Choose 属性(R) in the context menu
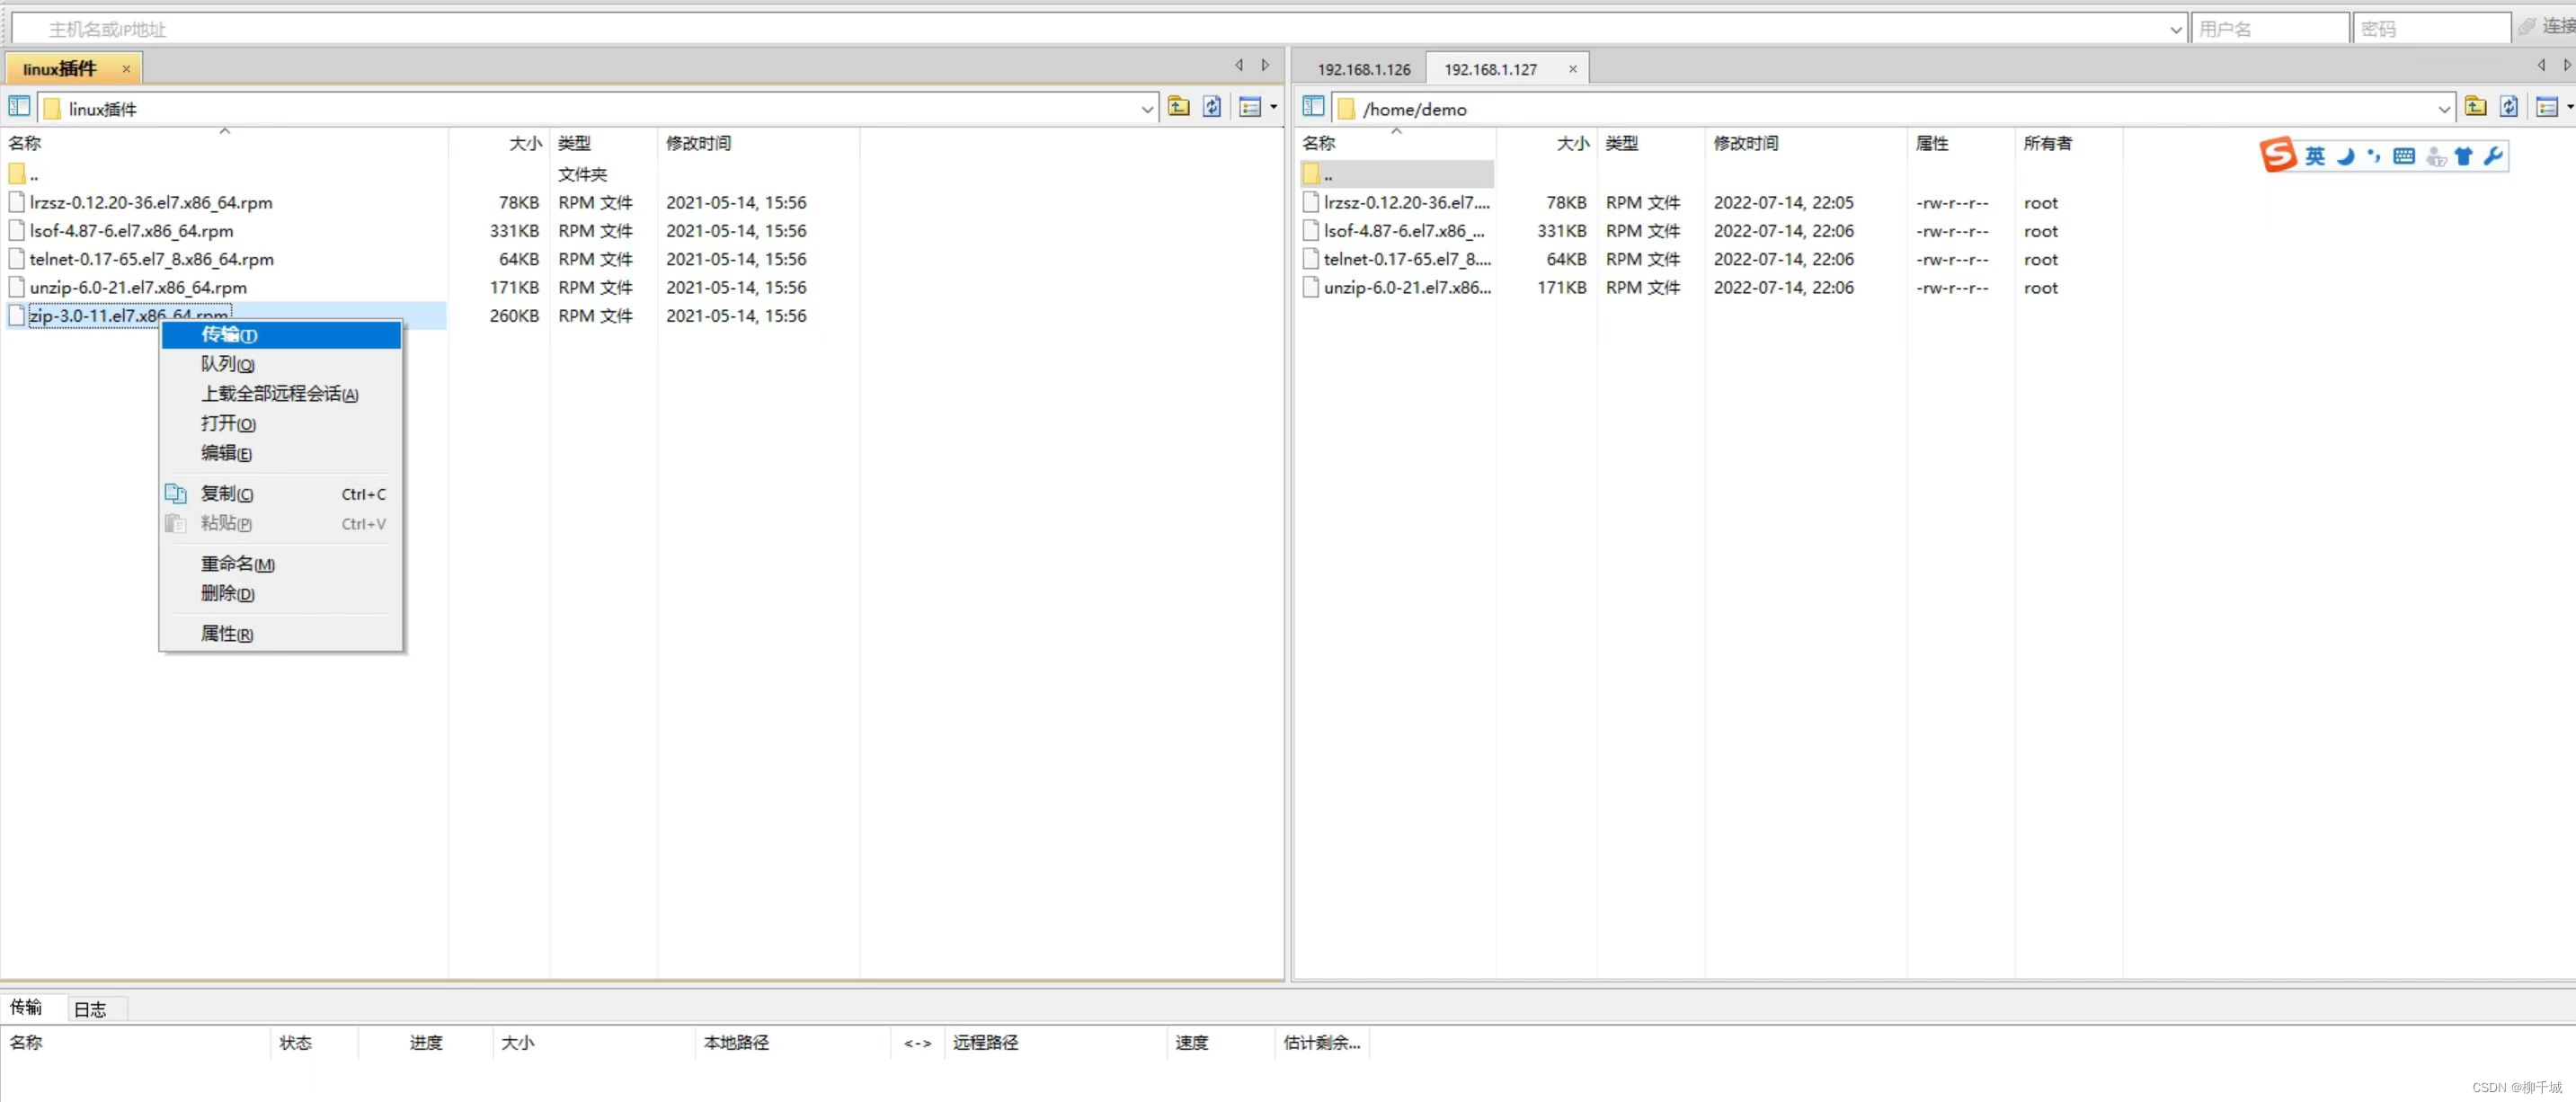Viewport: 2576px width, 1102px height. click(281, 634)
